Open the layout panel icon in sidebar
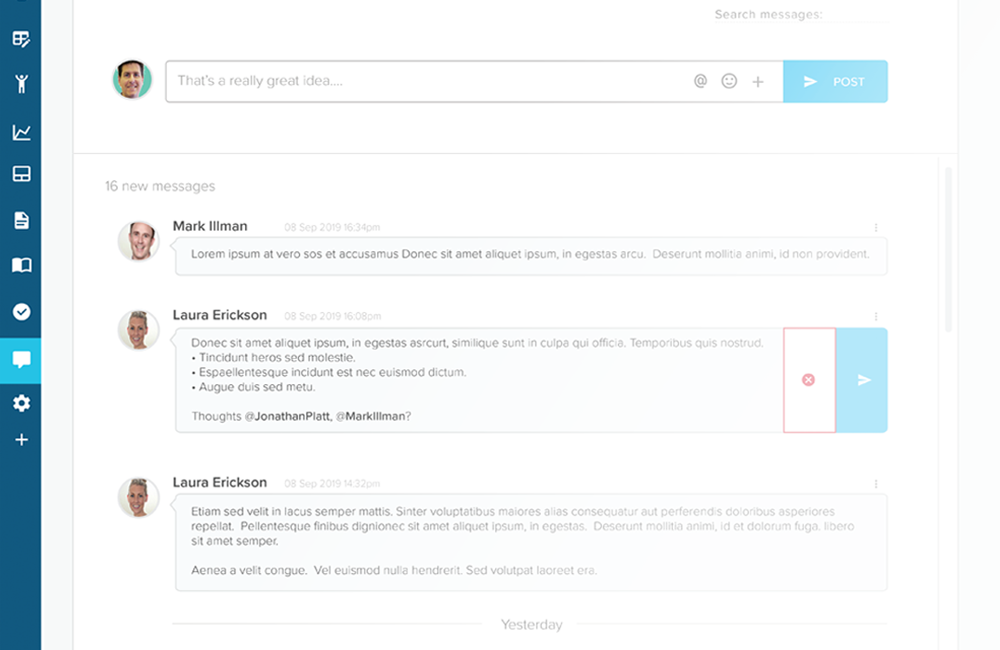Viewport: 1000px width, 650px height. [x=21, y=174]
